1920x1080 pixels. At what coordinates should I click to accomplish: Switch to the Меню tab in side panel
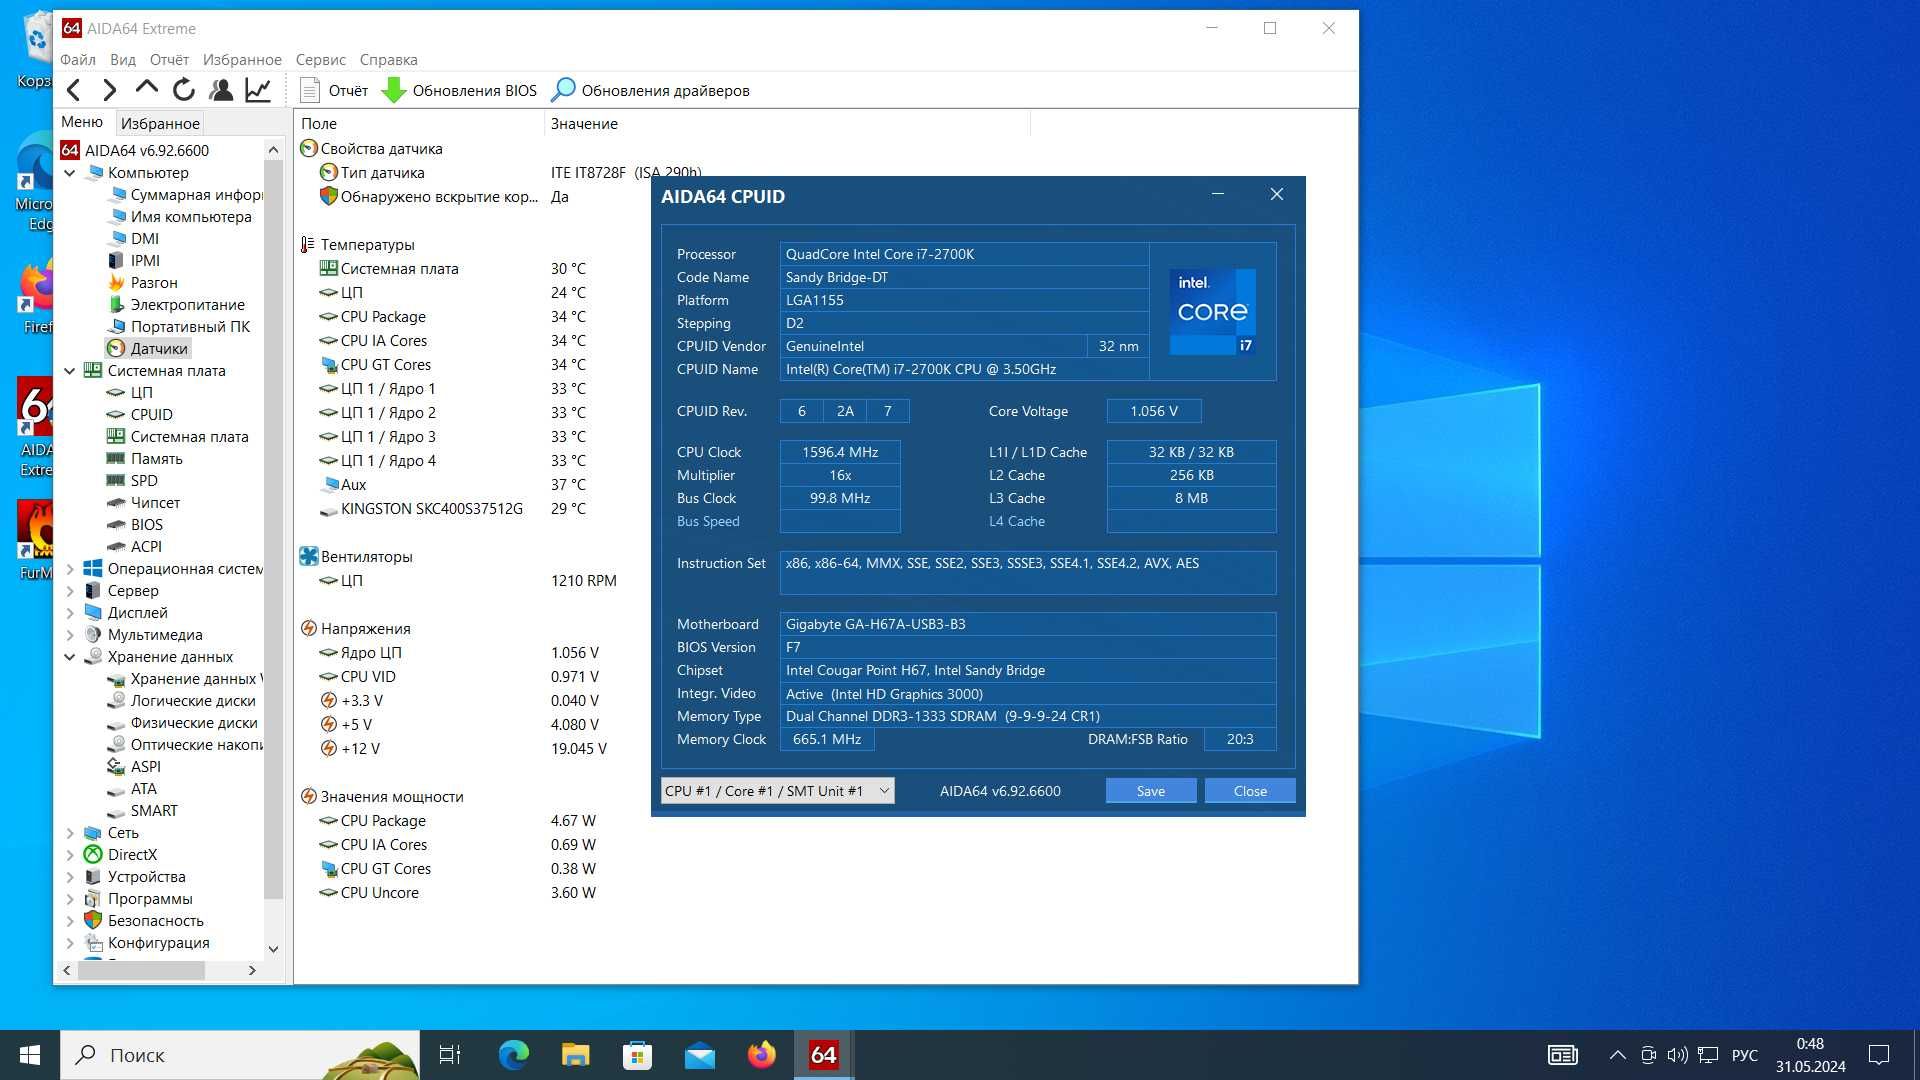pyautogui.click(x=82, y=122)
